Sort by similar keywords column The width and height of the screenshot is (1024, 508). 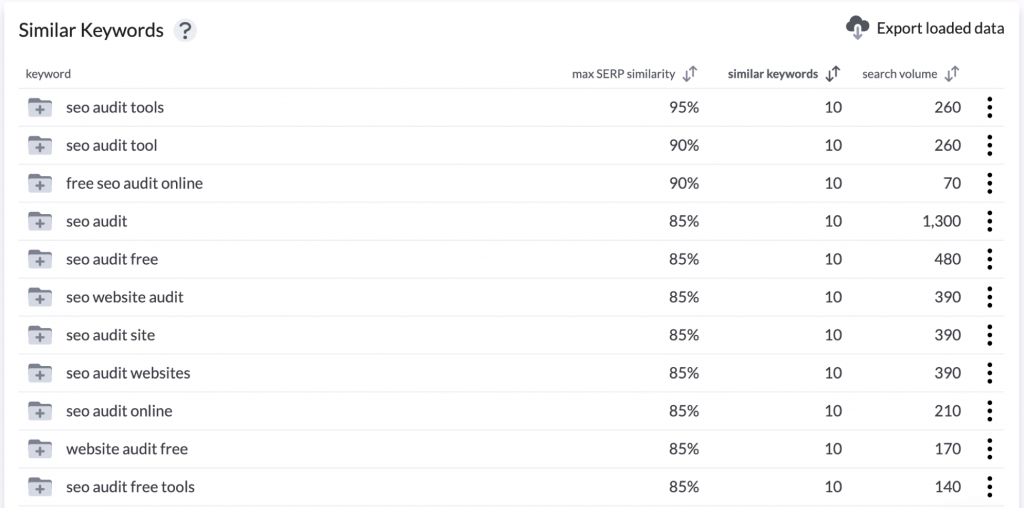833,74
